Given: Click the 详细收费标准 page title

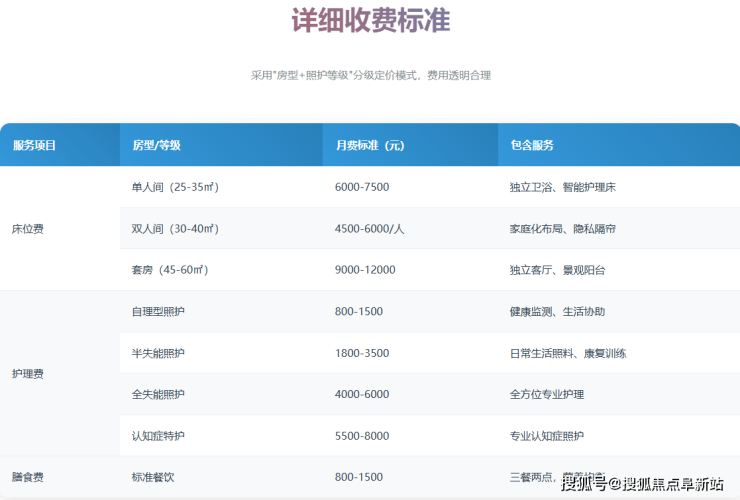Looking at the screenshot, I should (x=370, y=22).
